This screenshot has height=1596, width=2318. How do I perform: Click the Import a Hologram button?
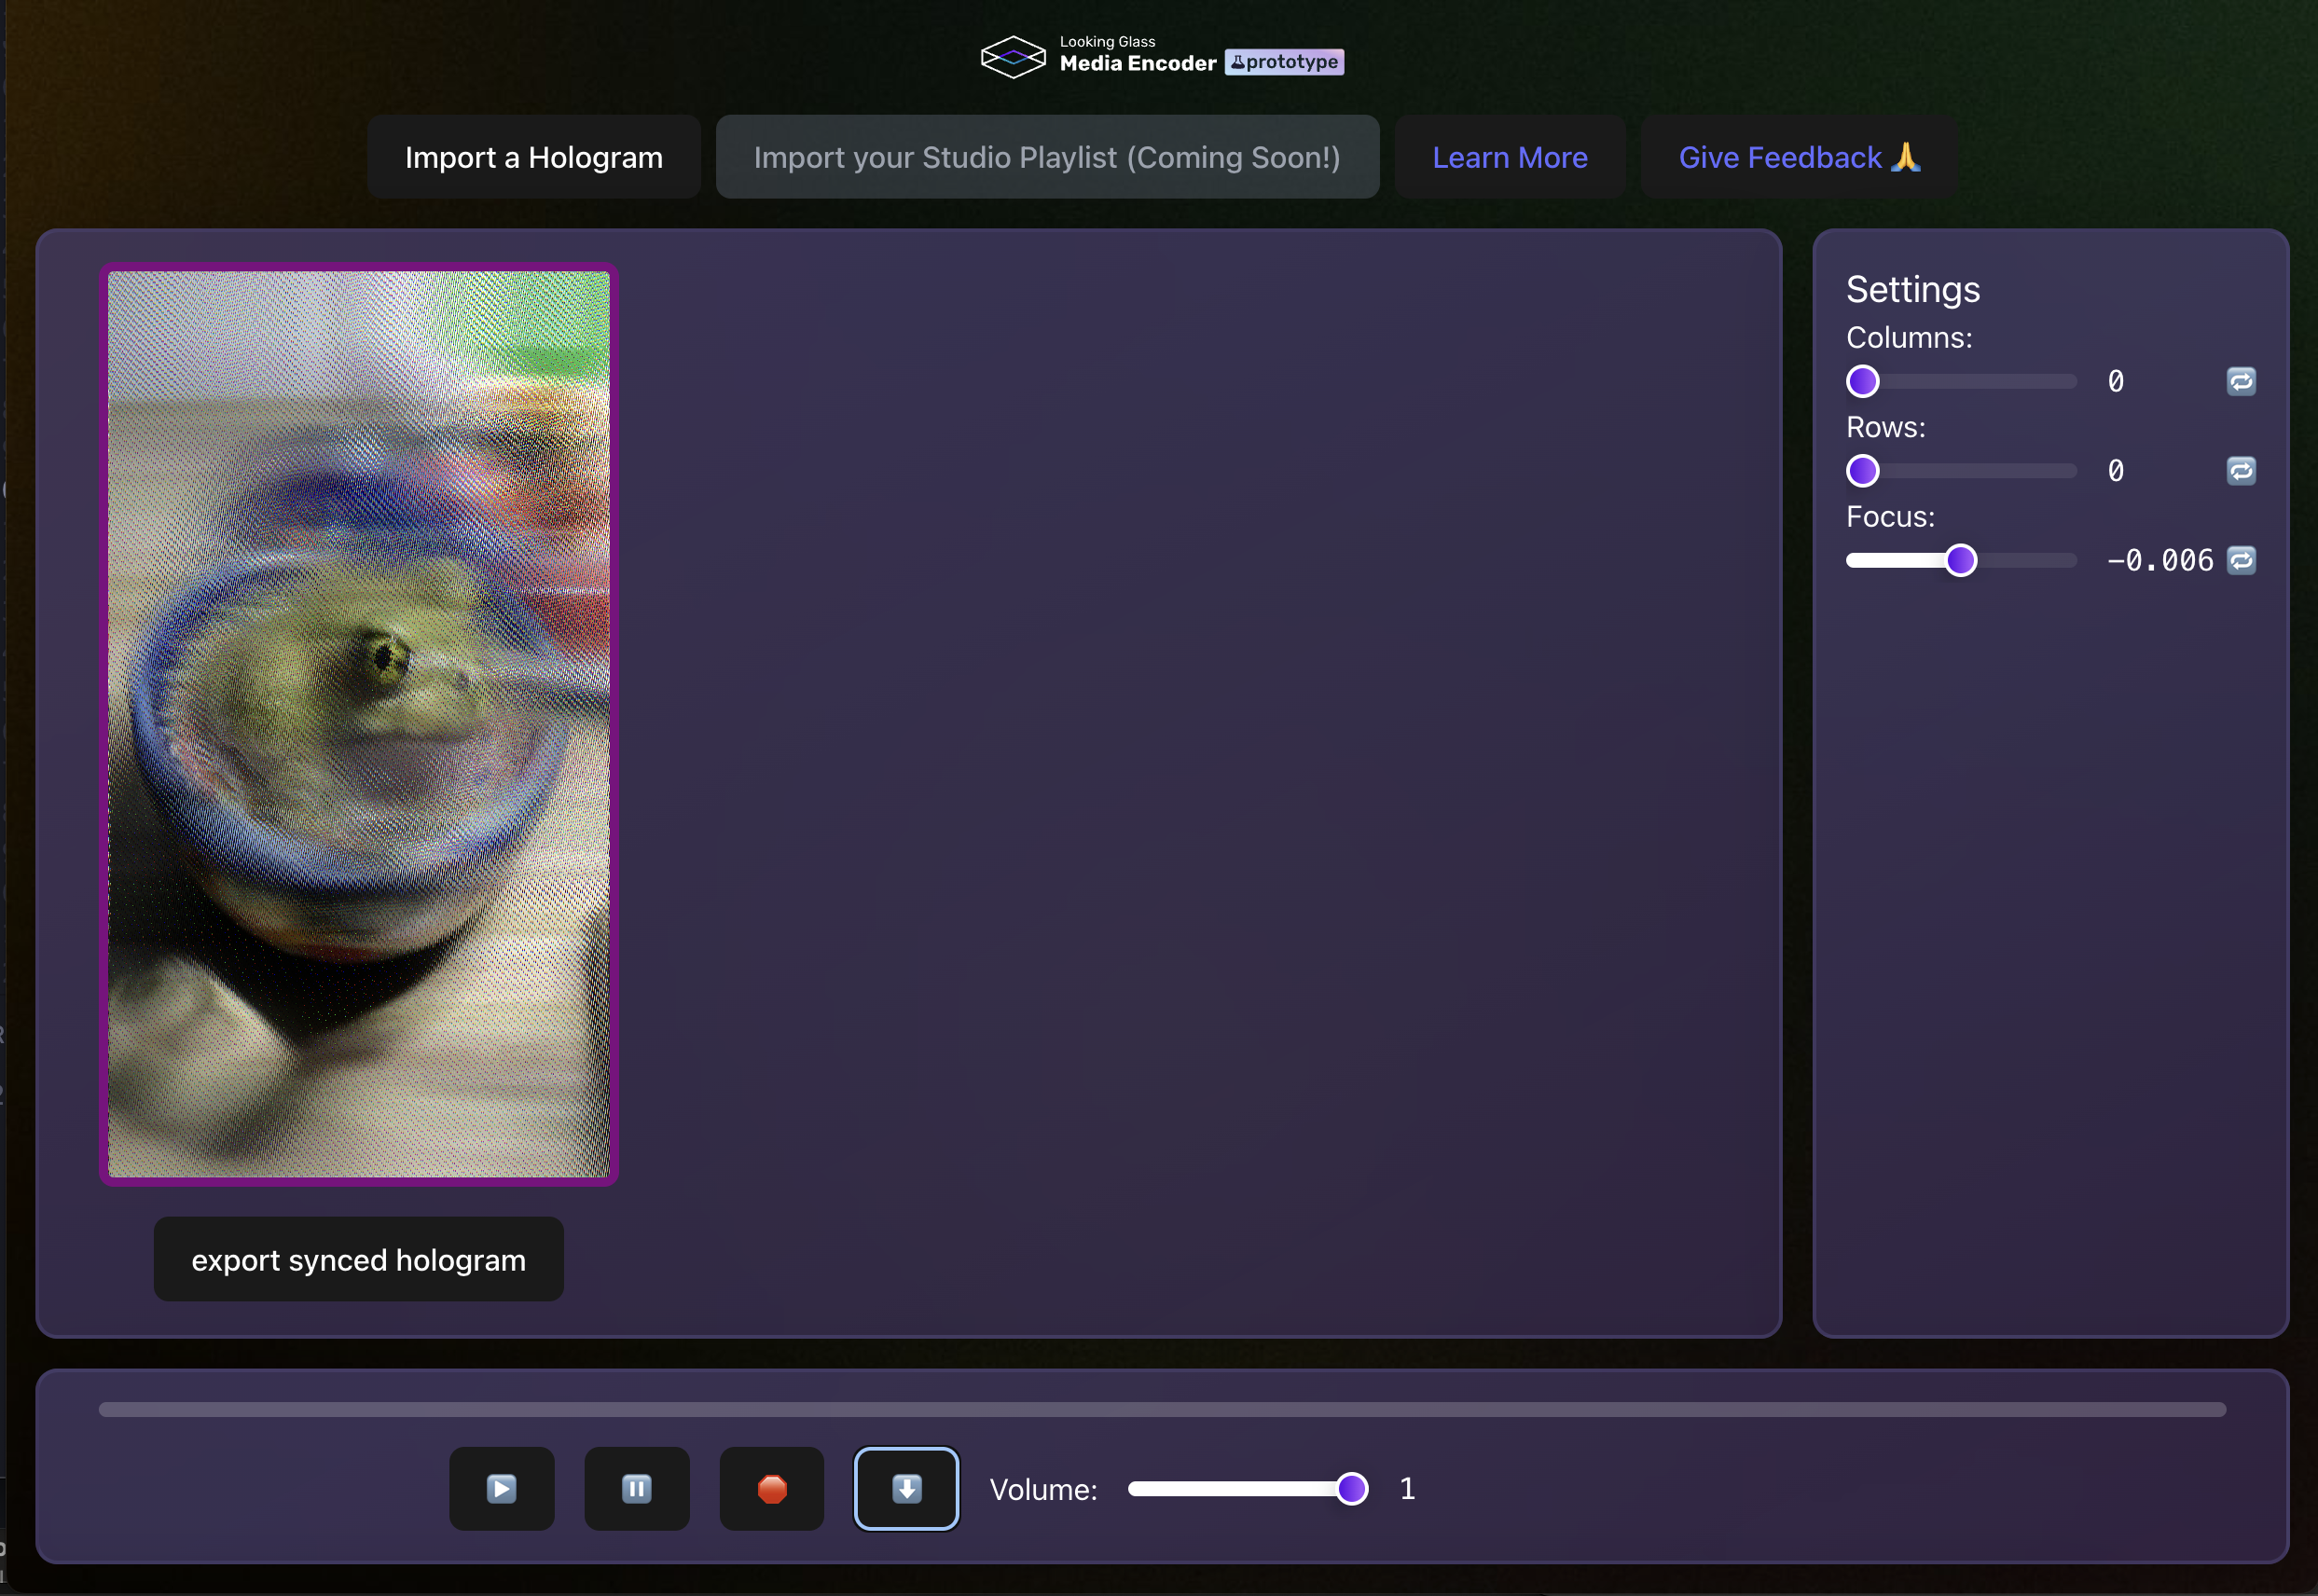click(533, 157)
